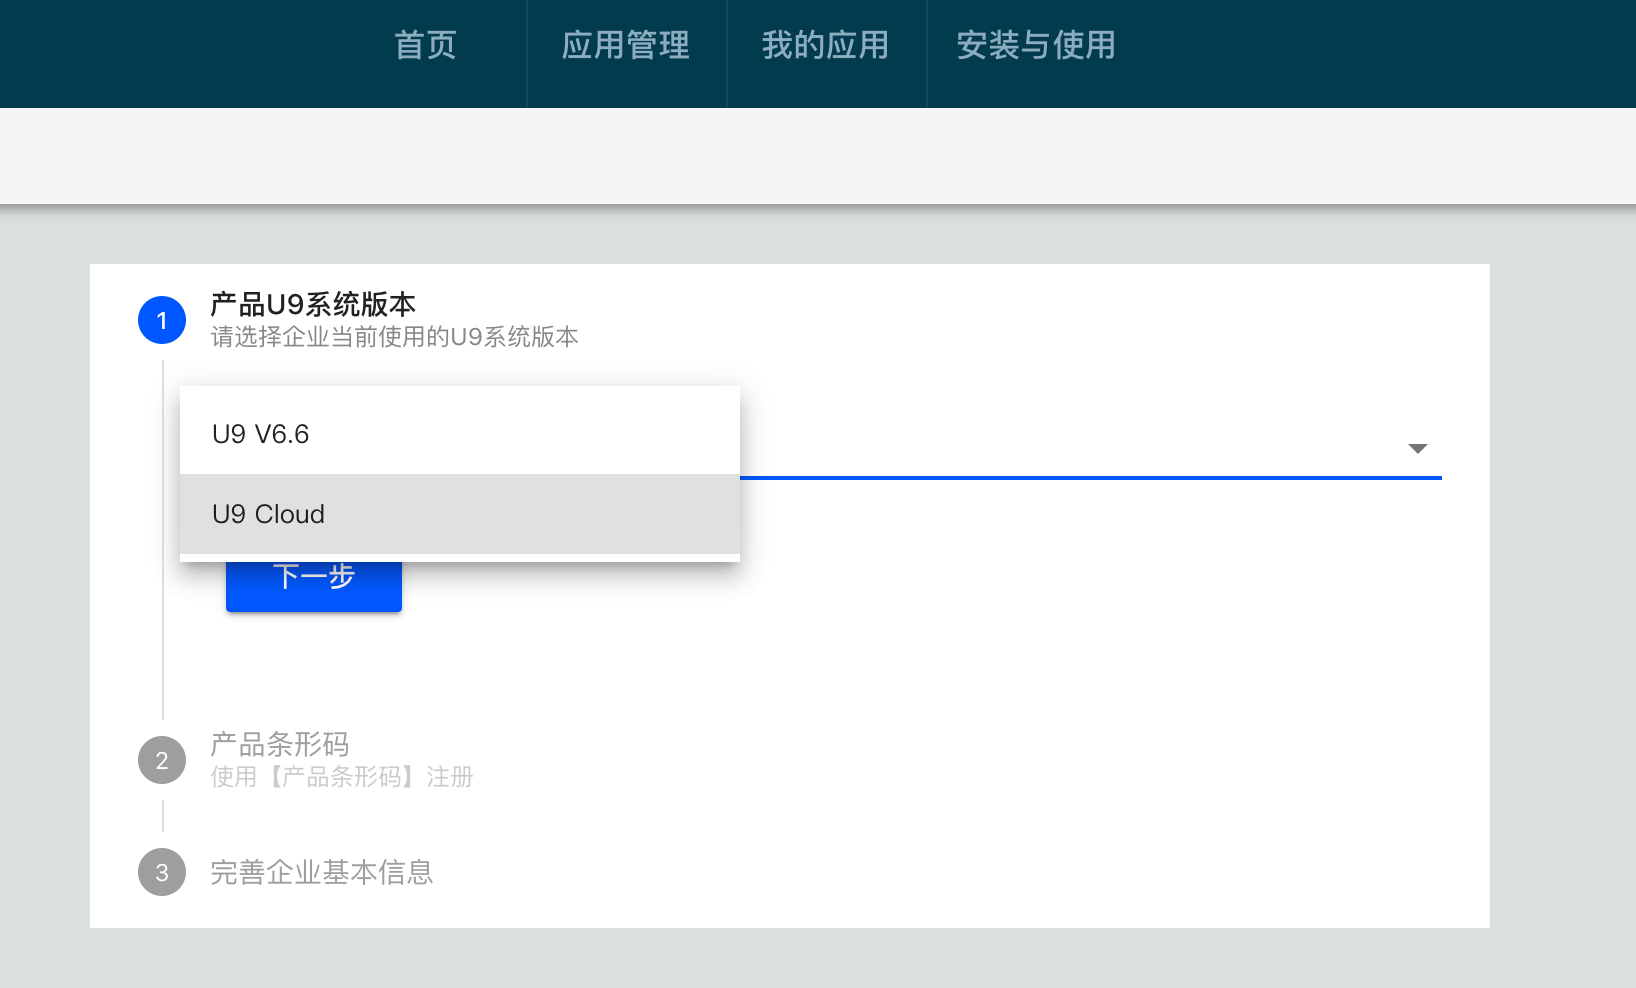Click the step 1 circle icon
The height and width of the screenshot is (988, 1636).
click(162, 320)
